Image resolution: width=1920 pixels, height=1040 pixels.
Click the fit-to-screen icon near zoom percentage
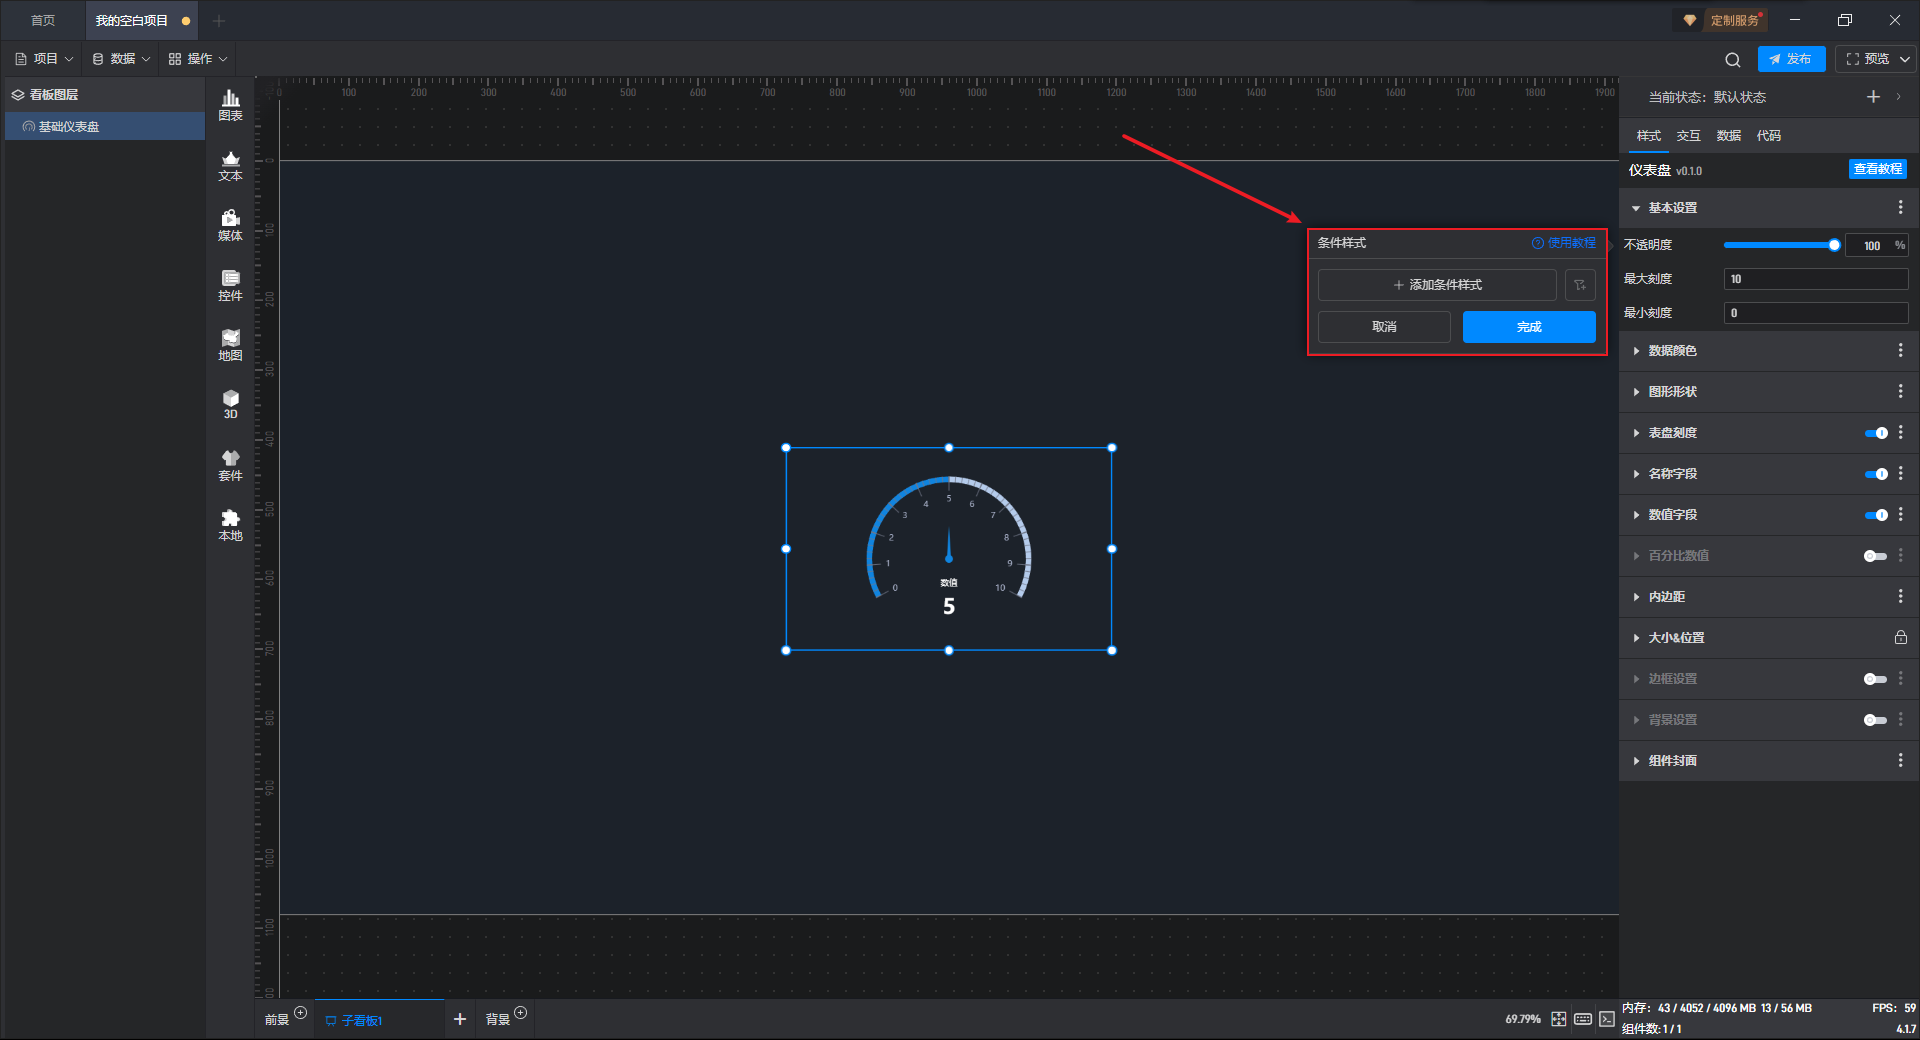(1558, 1019)
